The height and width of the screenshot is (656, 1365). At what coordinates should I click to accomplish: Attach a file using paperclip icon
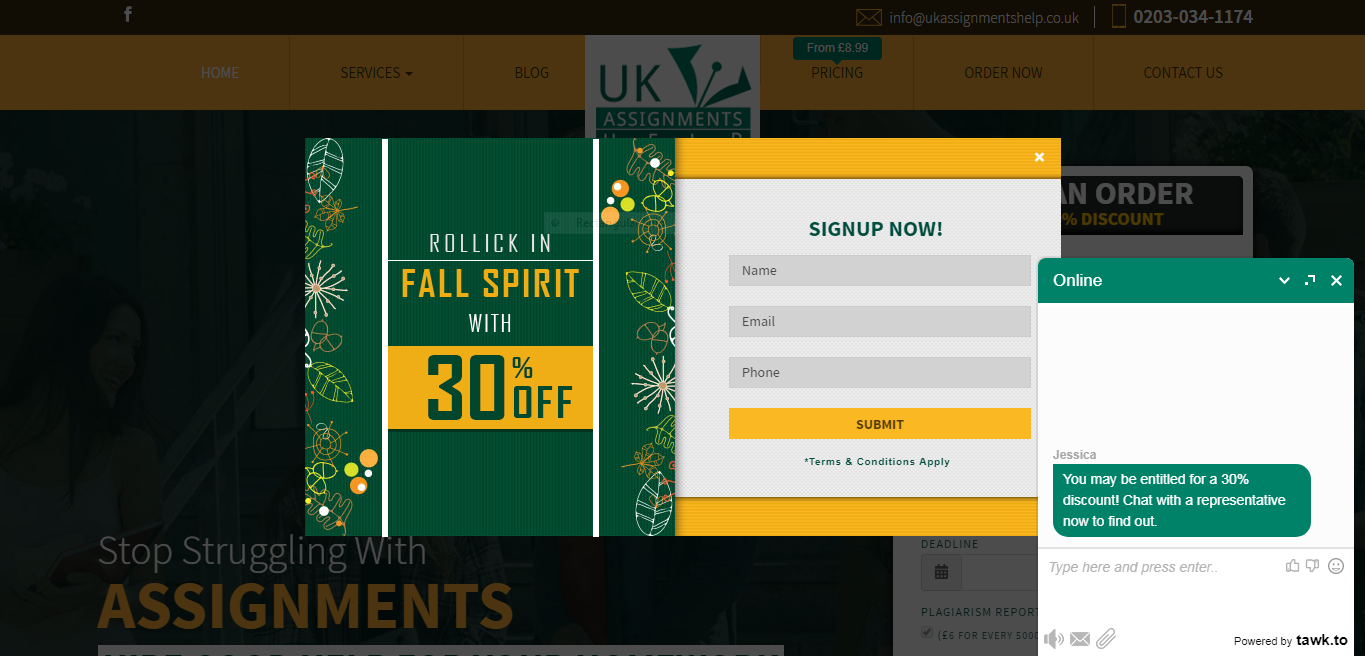click(x=1106, y=638)
